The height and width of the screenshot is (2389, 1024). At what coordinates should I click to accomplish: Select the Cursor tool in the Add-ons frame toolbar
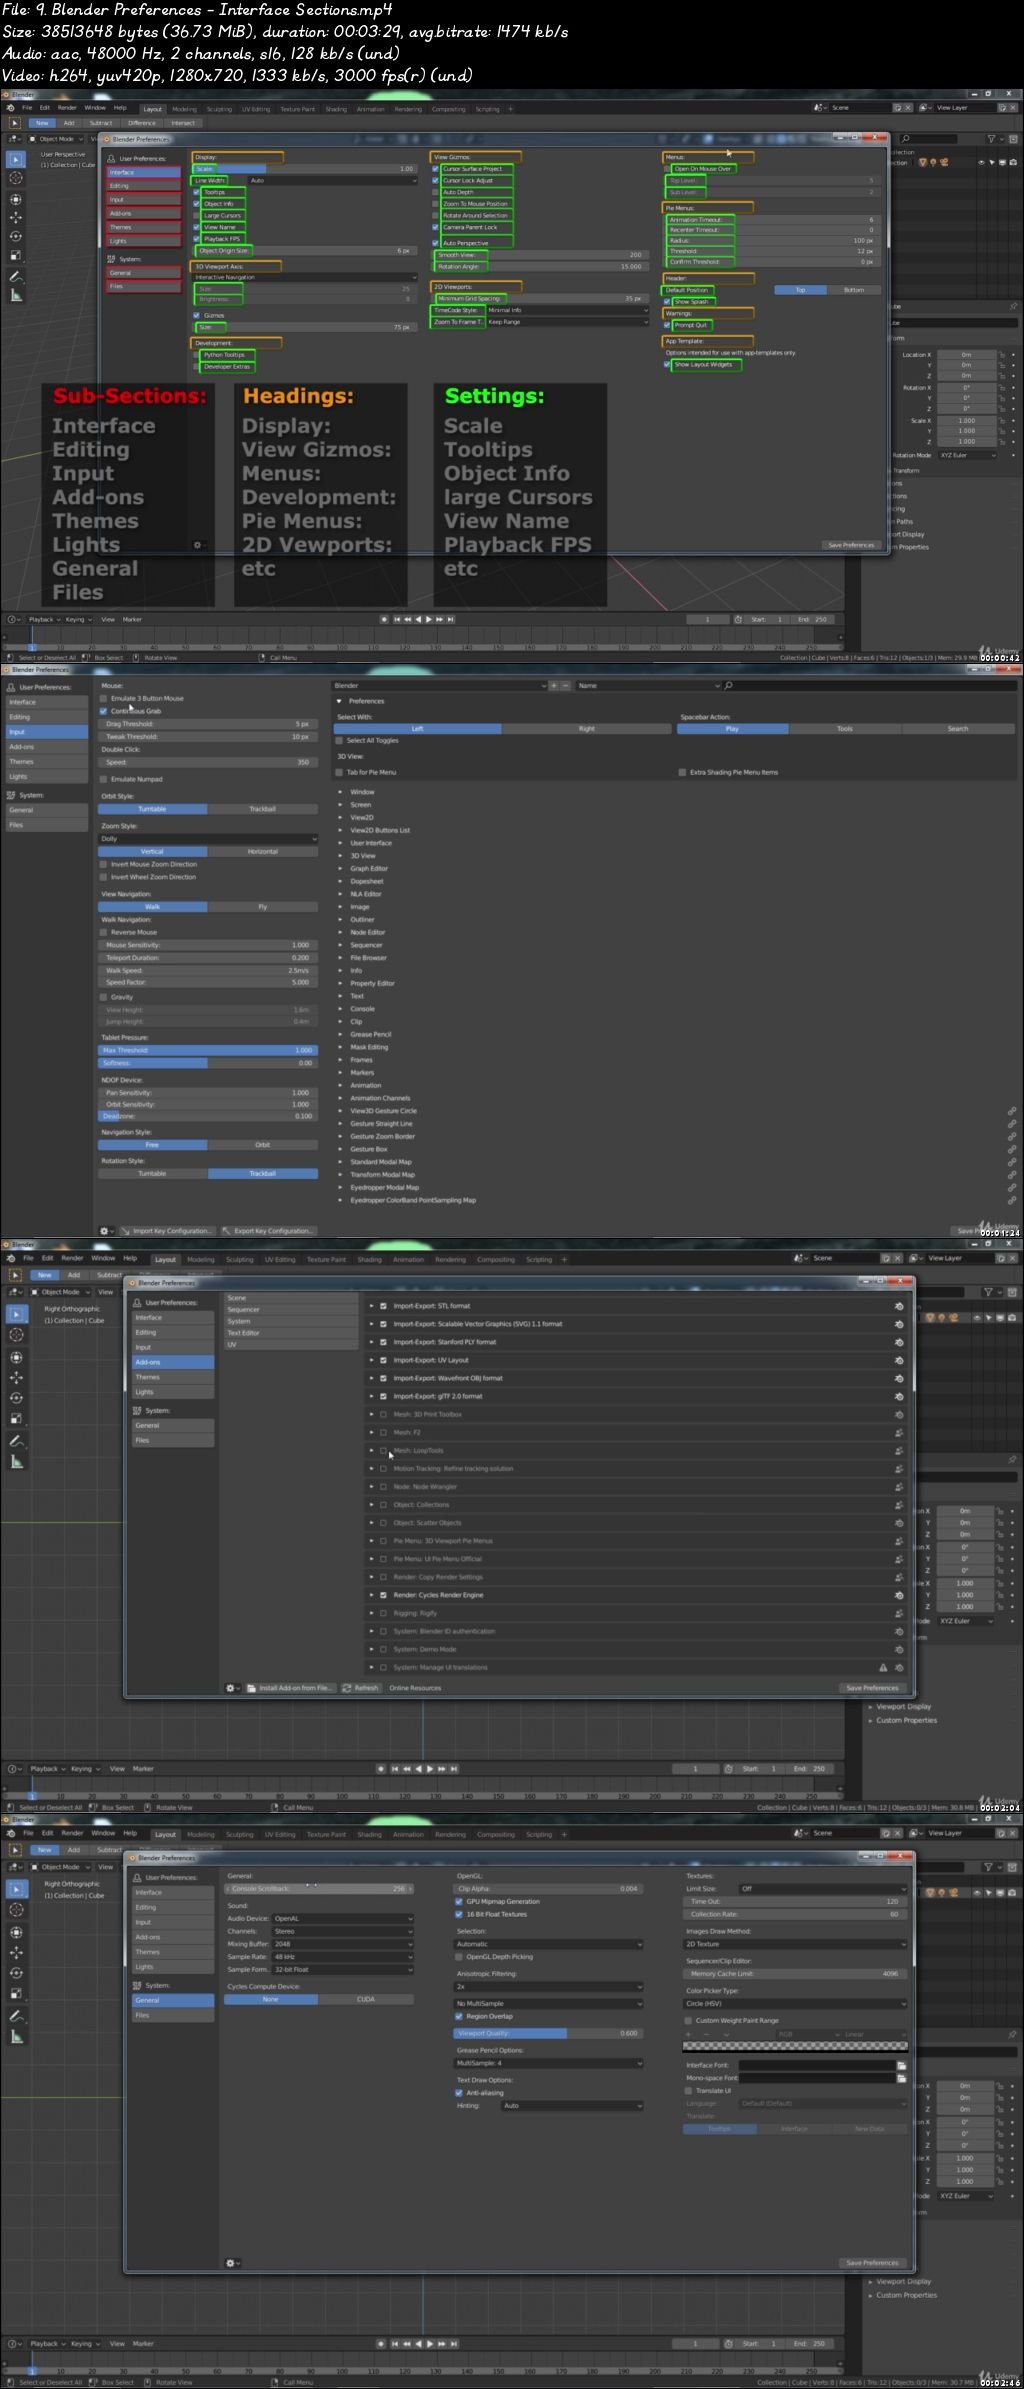(x=16, y=1335)
